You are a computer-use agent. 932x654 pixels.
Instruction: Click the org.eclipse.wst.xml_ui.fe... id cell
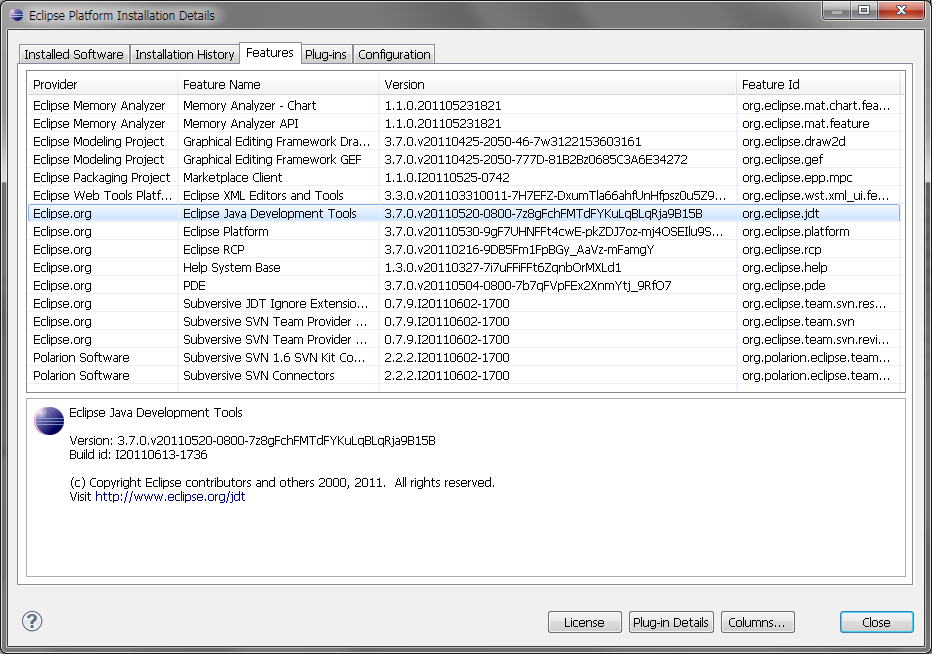[x=816, y=195]
